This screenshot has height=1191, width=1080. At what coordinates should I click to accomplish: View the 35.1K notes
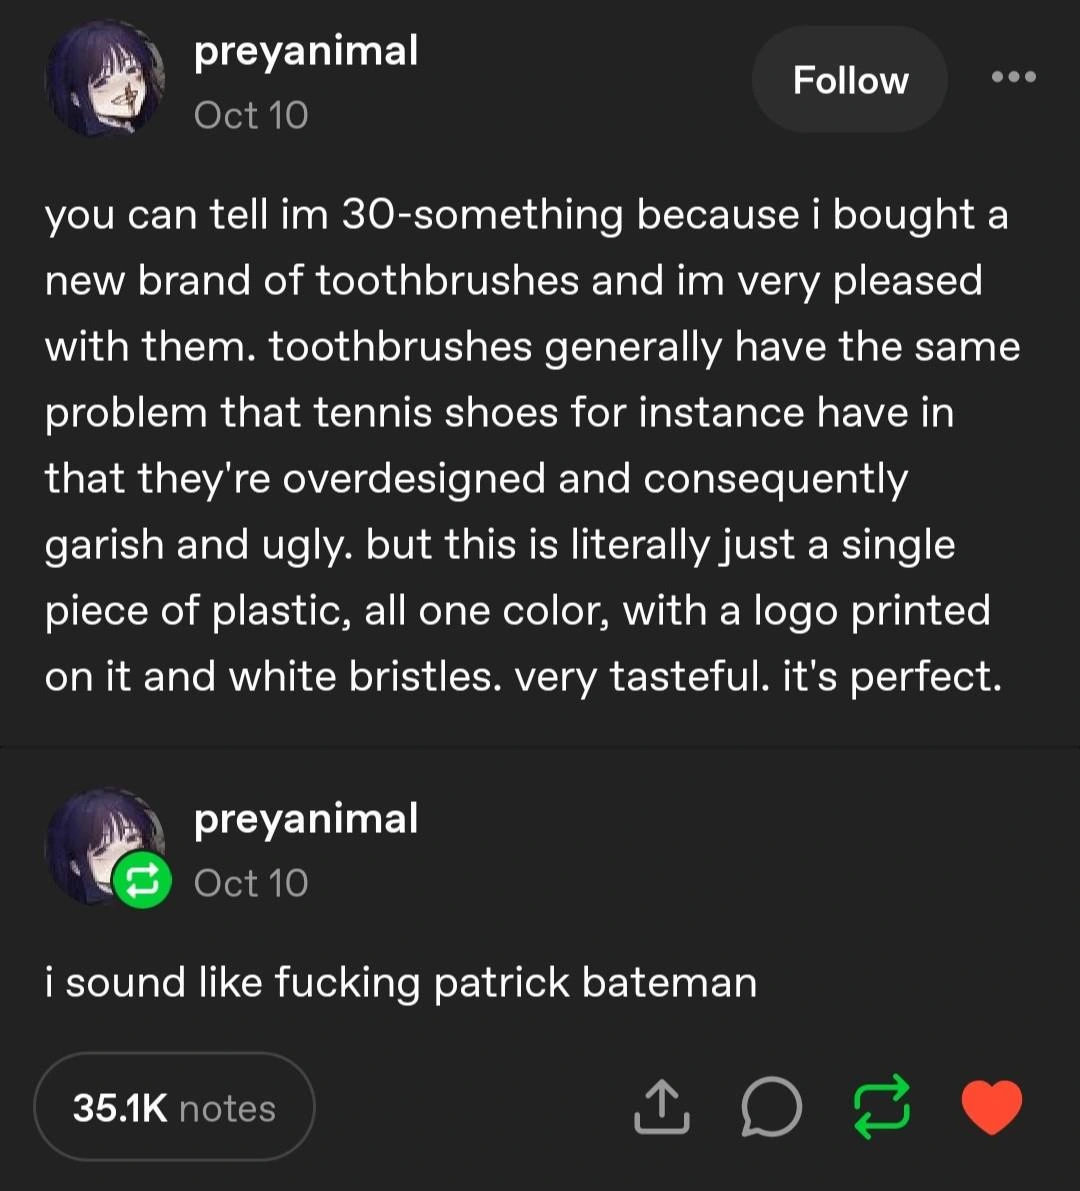pos(174,1108)
